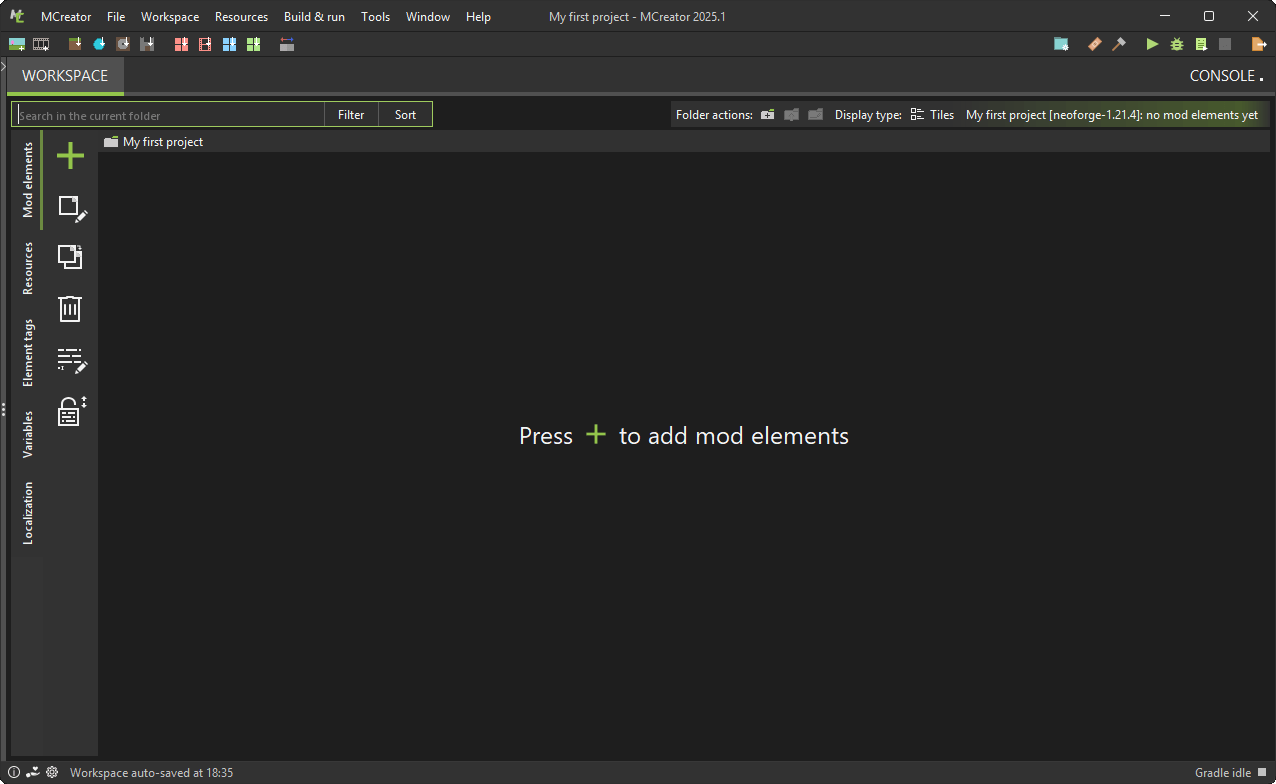Screen dimensions: 1276x784
Task: Click the lock element code icon
Action: pos(71,411)
